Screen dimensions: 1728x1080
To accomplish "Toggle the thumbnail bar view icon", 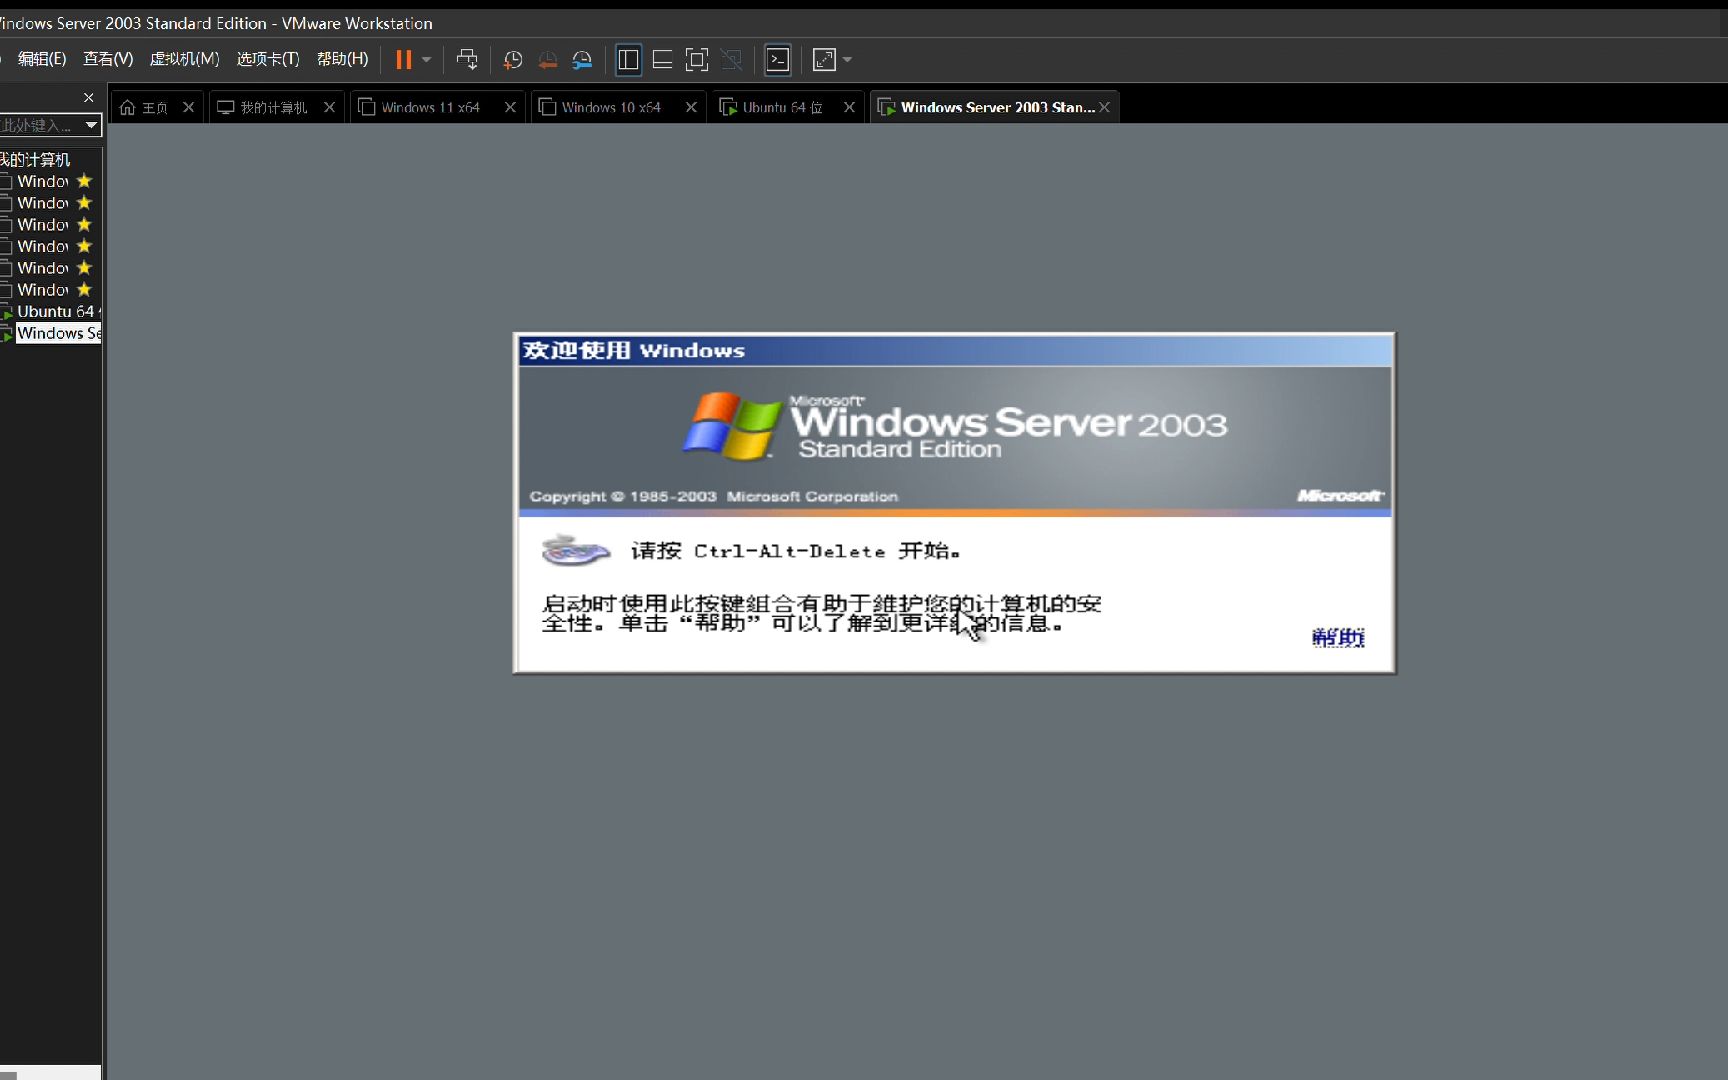I will click(x=662, y=60).
